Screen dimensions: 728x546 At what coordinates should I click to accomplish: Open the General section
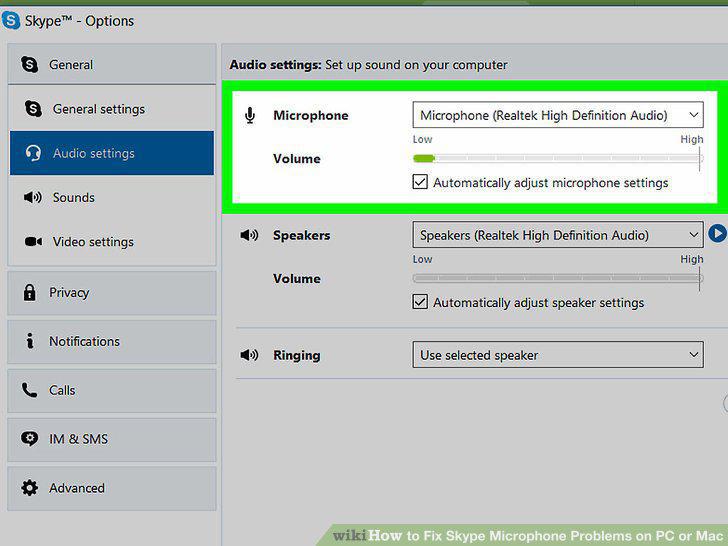coord(112,65)
